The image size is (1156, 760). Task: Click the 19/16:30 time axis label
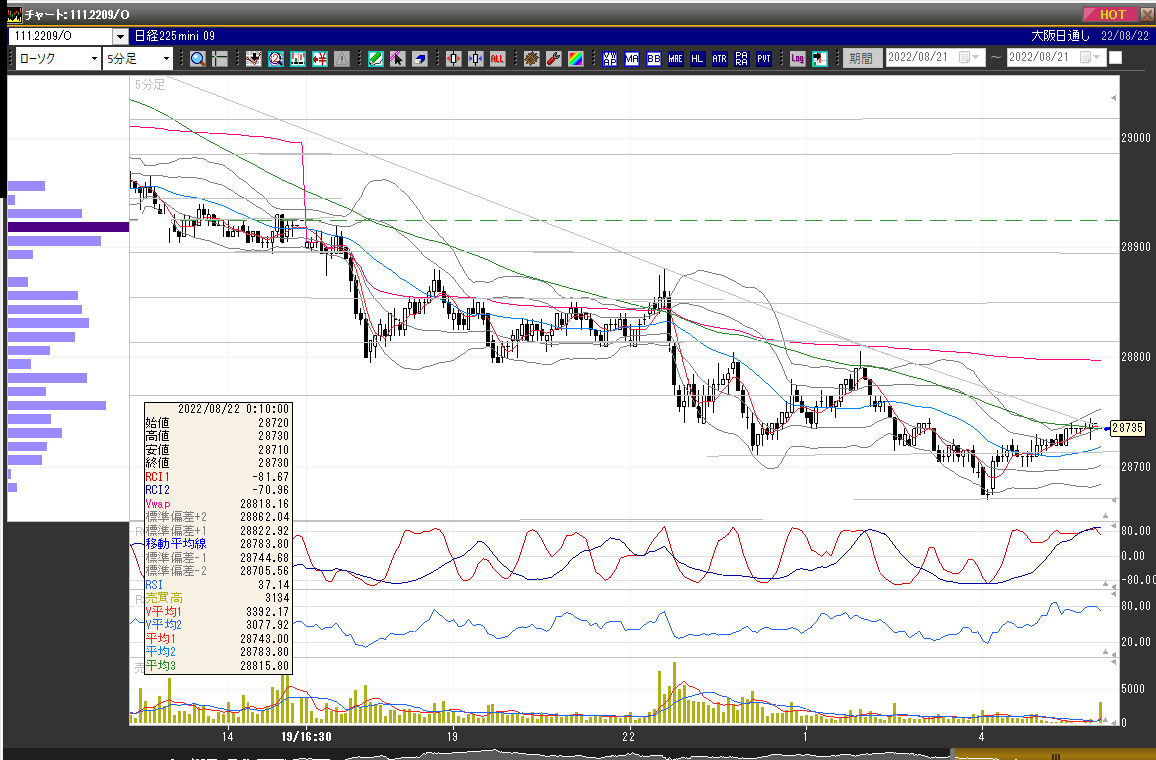pos(306,736)
